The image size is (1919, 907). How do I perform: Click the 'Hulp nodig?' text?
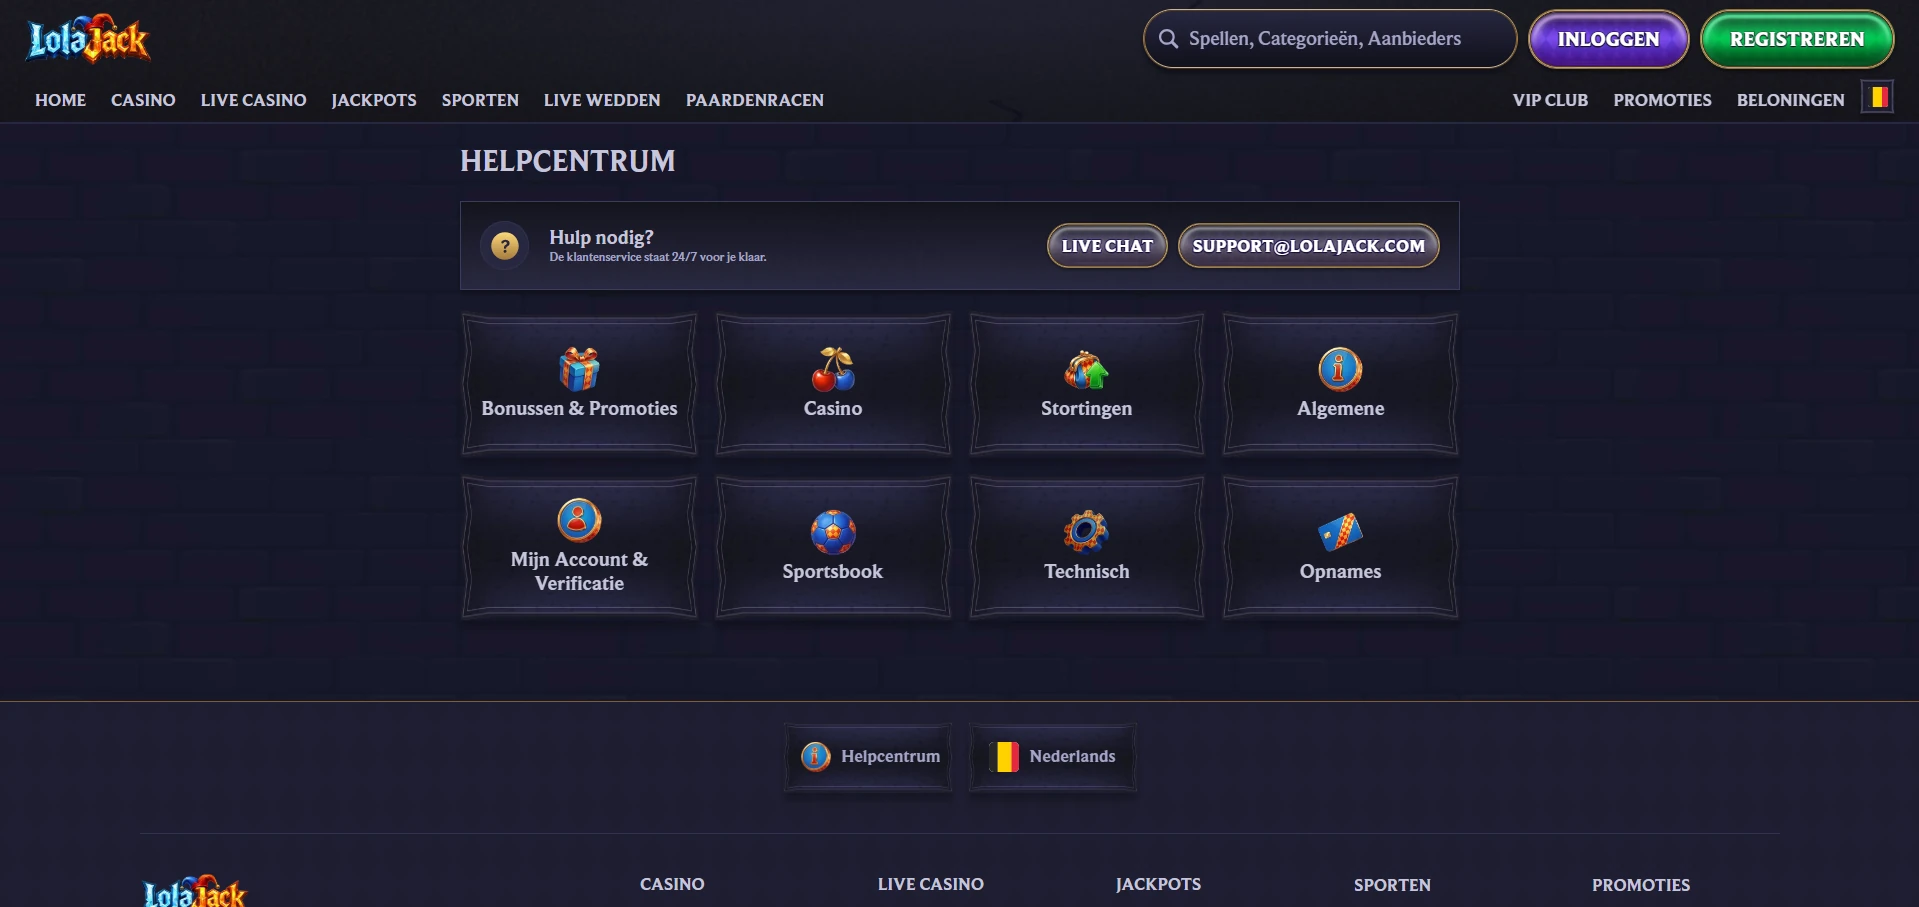click(x=601, y=237)
